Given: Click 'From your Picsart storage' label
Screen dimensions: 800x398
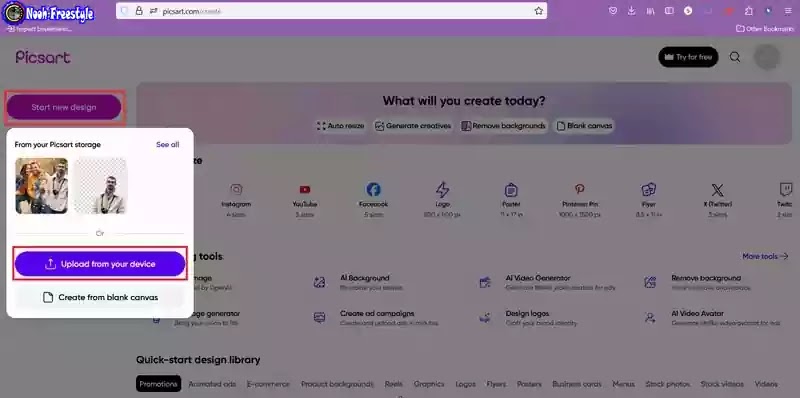Looking at the screenshot, I should pos(58,144).
